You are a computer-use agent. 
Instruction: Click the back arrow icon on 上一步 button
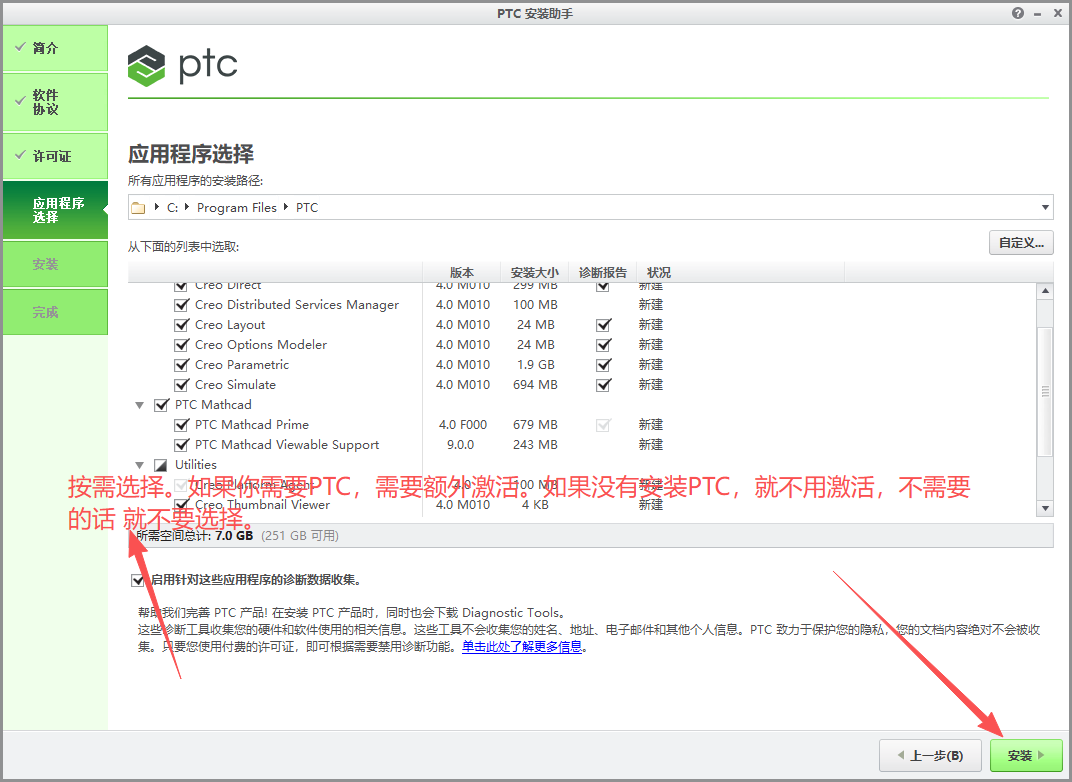[899, 756]
